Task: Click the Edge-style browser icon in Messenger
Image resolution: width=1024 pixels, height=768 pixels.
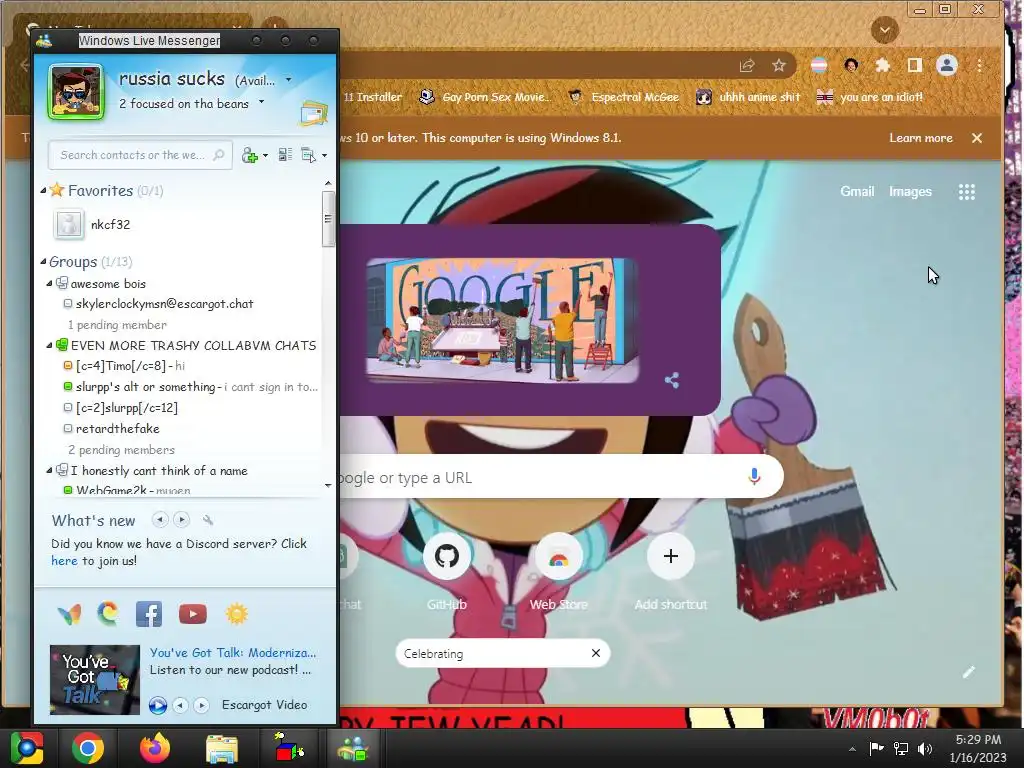Action: [x=108, y=614]
